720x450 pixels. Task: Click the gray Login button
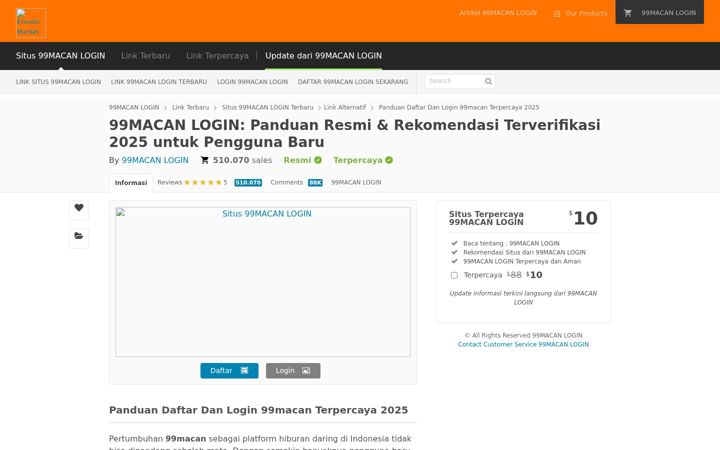point(293,371)
